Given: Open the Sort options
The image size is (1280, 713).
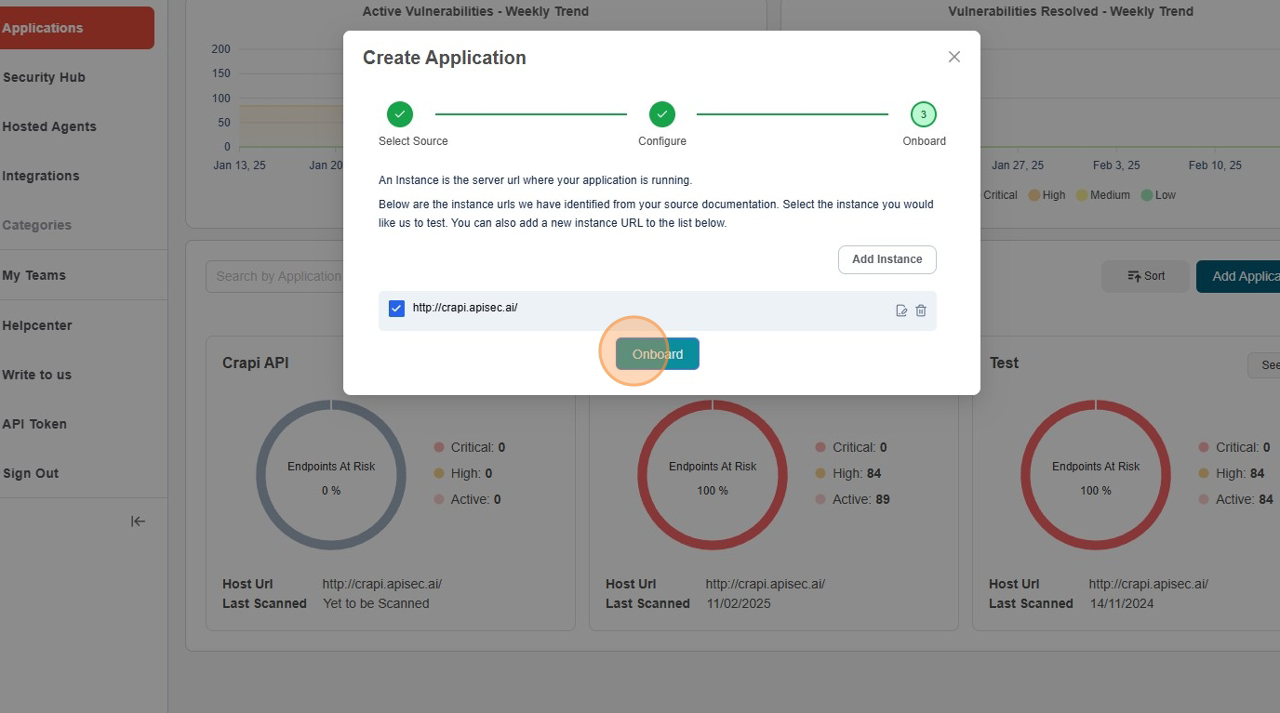Looking at the screenshot, I should pyautogui.click(x=1146, y=276).
